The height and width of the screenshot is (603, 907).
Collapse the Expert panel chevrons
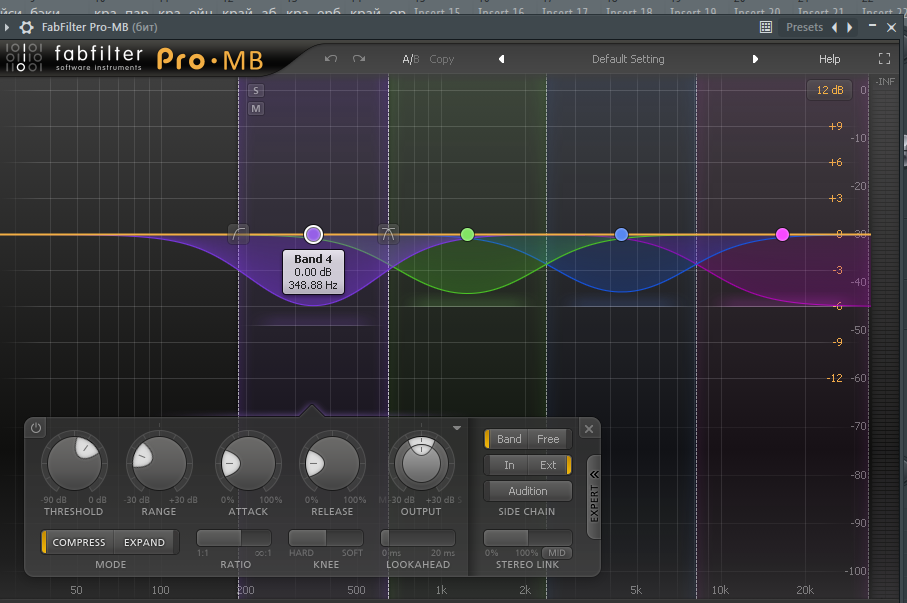click(x=594, y=475)
